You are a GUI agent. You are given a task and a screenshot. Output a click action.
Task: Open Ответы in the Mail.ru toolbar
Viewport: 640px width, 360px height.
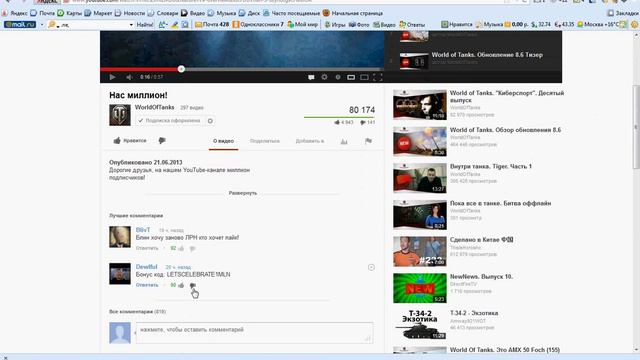click(x=412, y=24)
